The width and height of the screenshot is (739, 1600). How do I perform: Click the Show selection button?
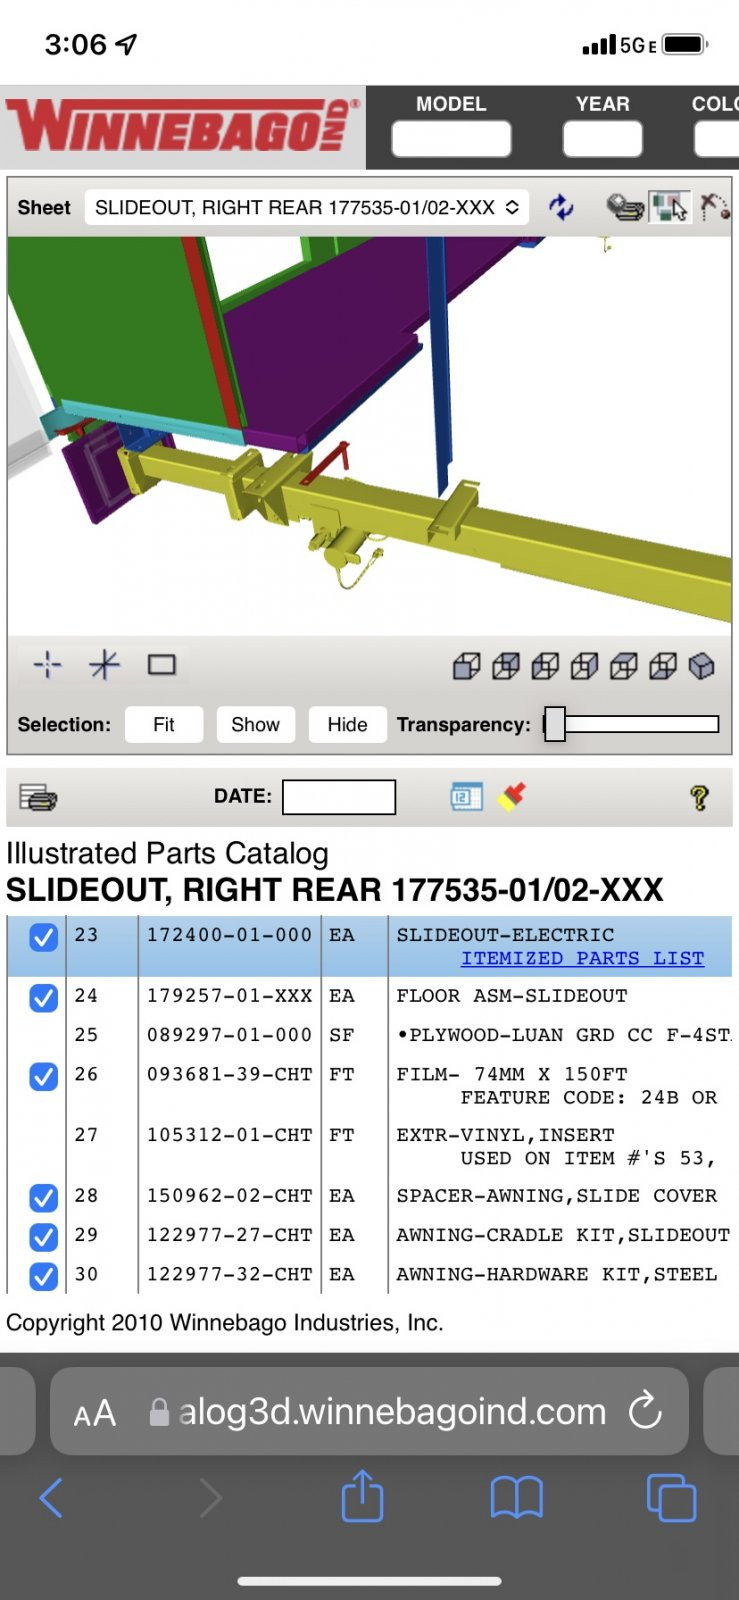[255, 724]
